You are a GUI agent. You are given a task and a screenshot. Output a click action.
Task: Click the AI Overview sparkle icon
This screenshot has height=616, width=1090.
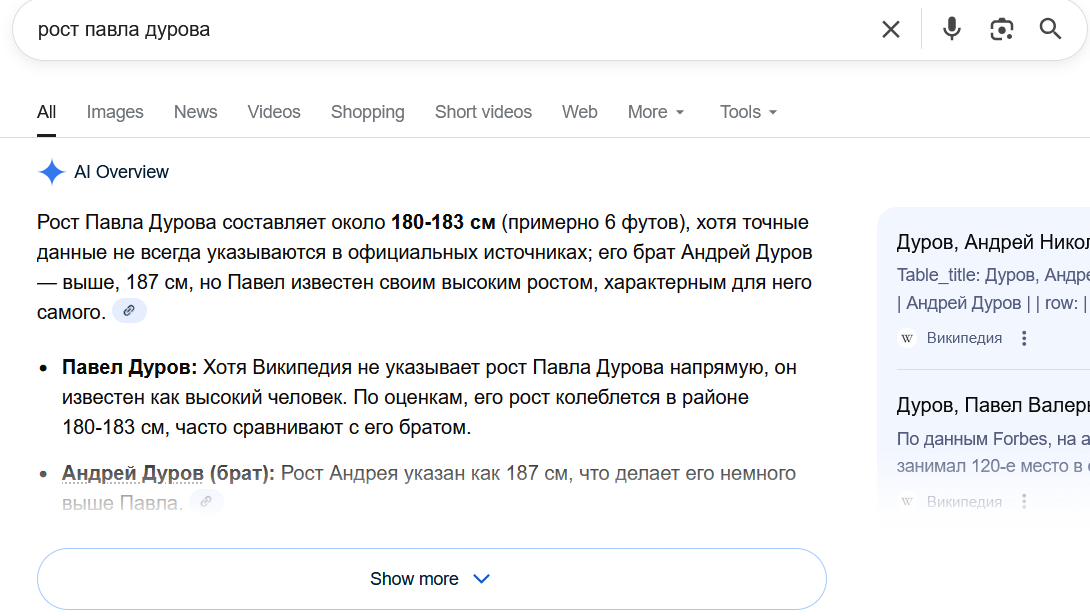click(x=51, y=172)
